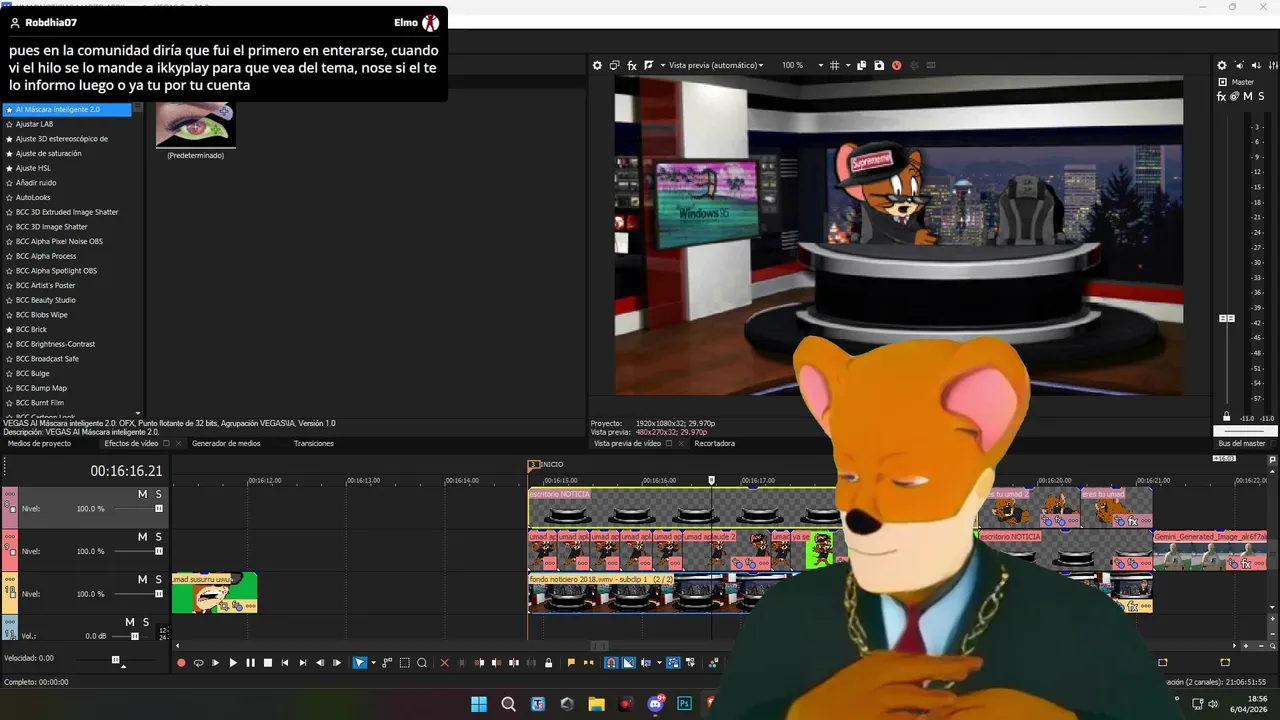Toggle Automatic Crossfades
The image size is (1280, 720).
(x=628, y=663)
